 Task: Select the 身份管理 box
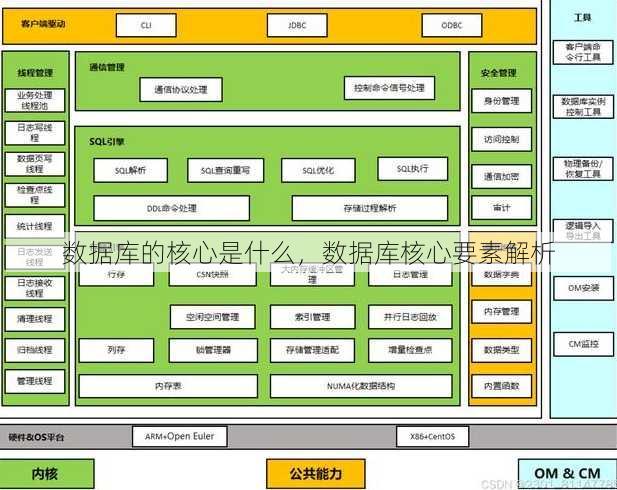point(502,101)
